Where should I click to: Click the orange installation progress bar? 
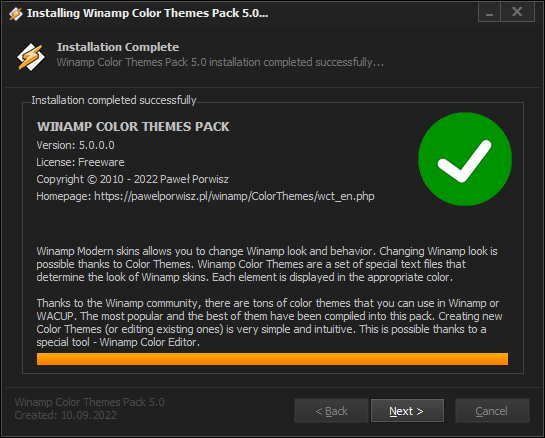[x=272, y=359]
